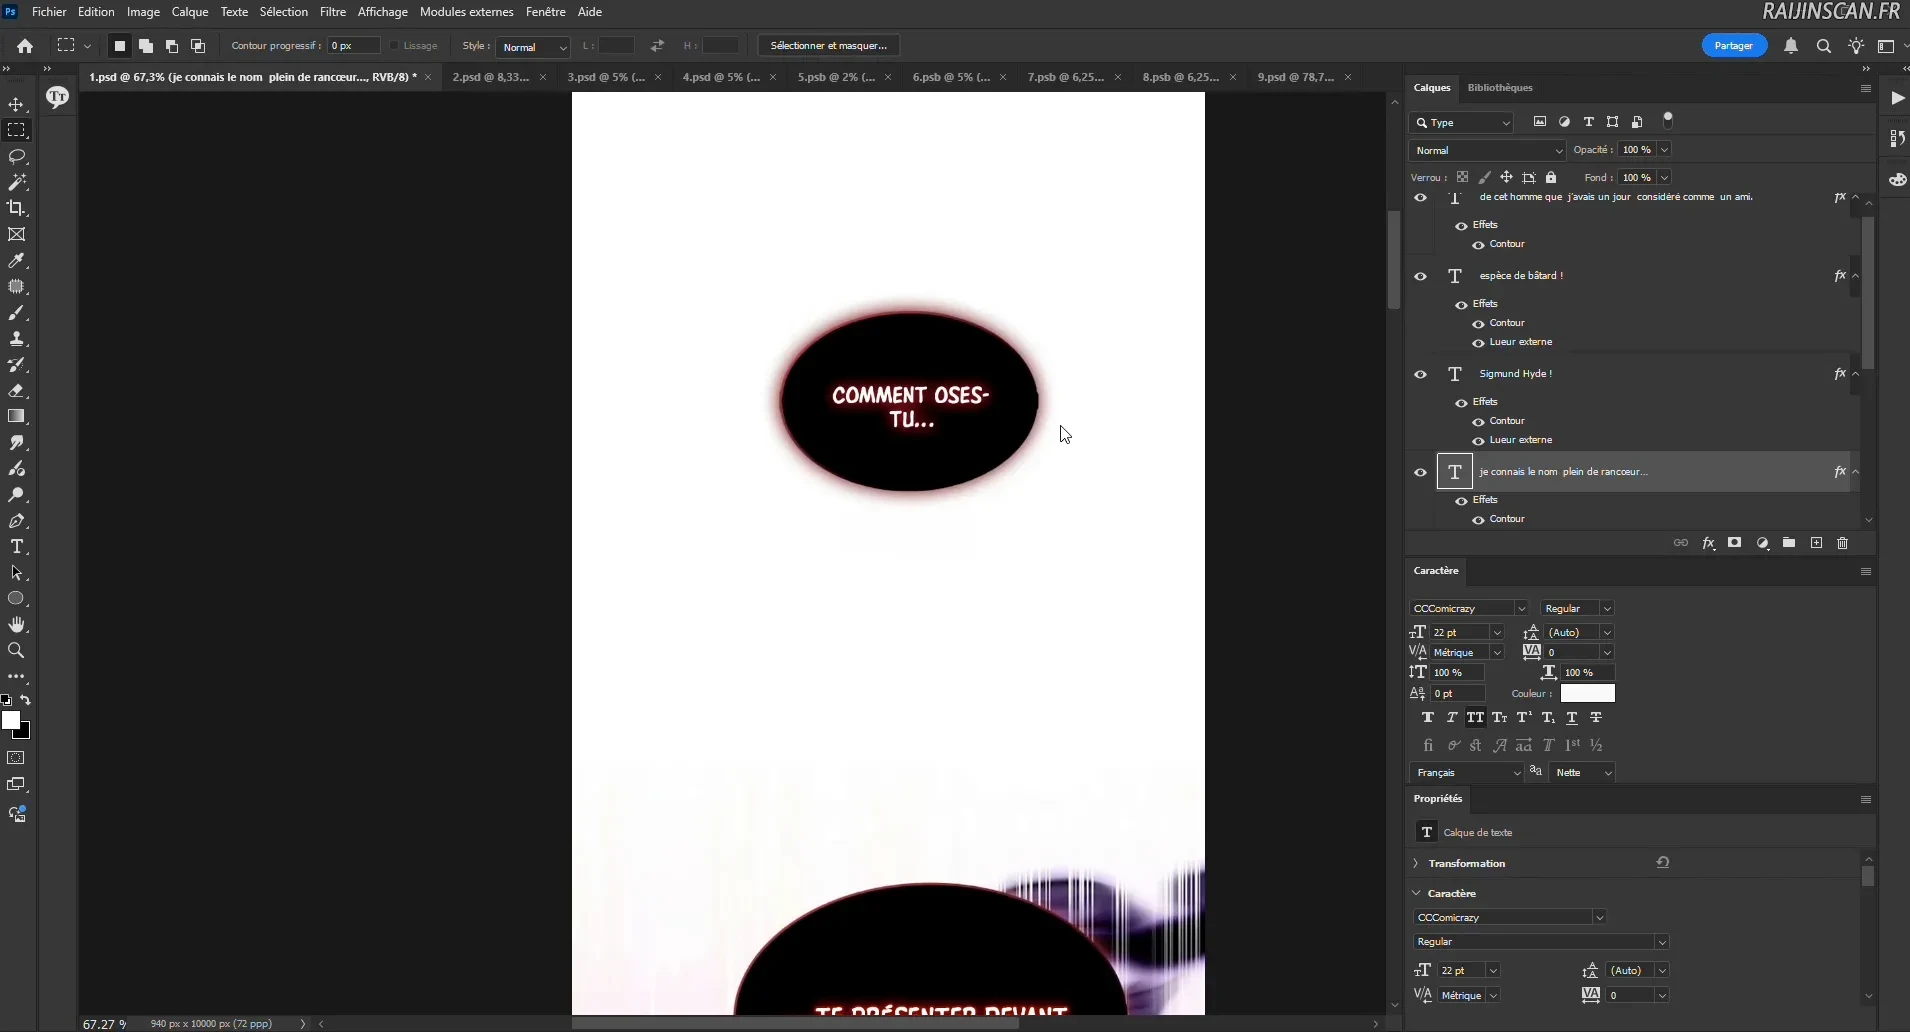This screenshot has height=1032, width=1910.
Task: Hide the 'Sigmund Hyde !' layer
Action: (1420, 374)
